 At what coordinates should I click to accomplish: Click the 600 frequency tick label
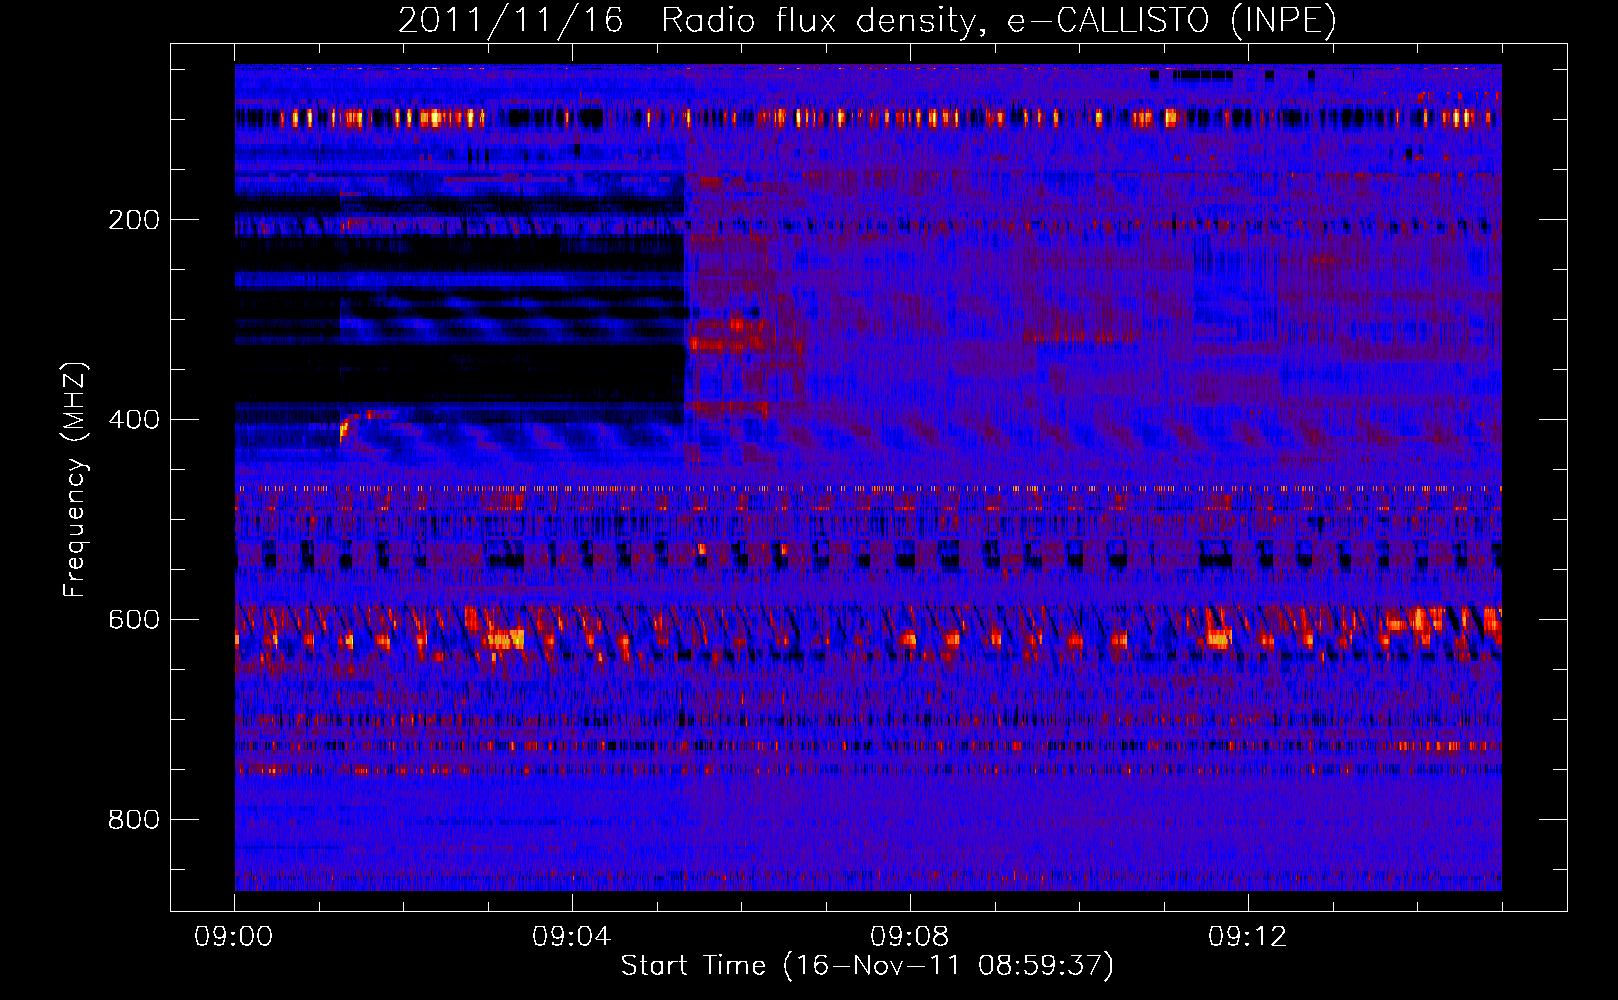[134, 620]
